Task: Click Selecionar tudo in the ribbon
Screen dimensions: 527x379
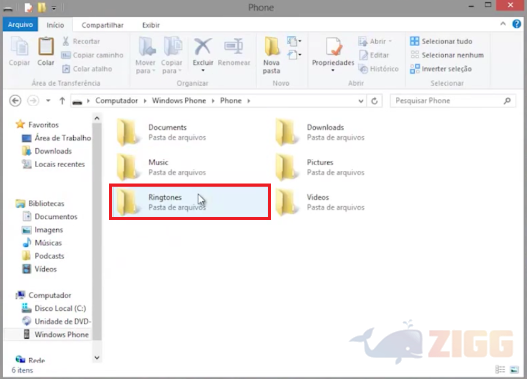Action: coord(441,41)
